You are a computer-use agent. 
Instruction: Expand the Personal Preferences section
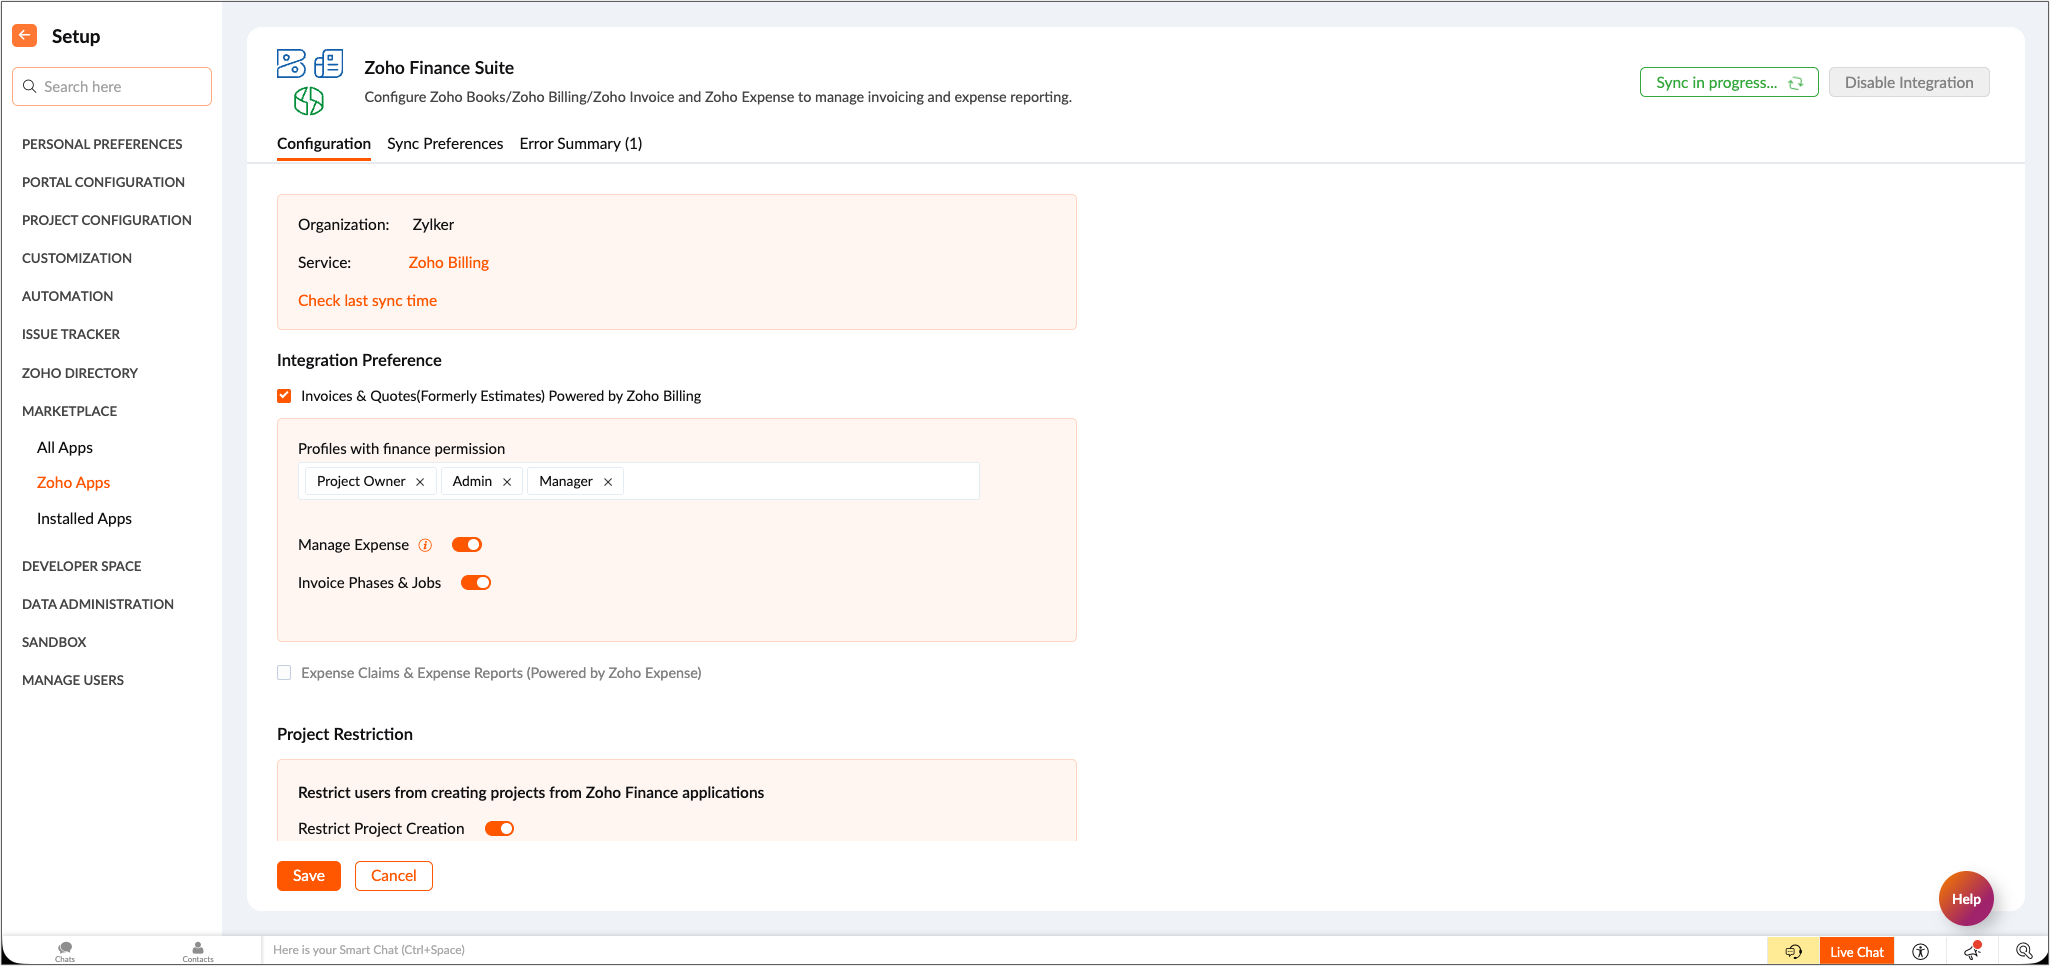coord(102,144)
